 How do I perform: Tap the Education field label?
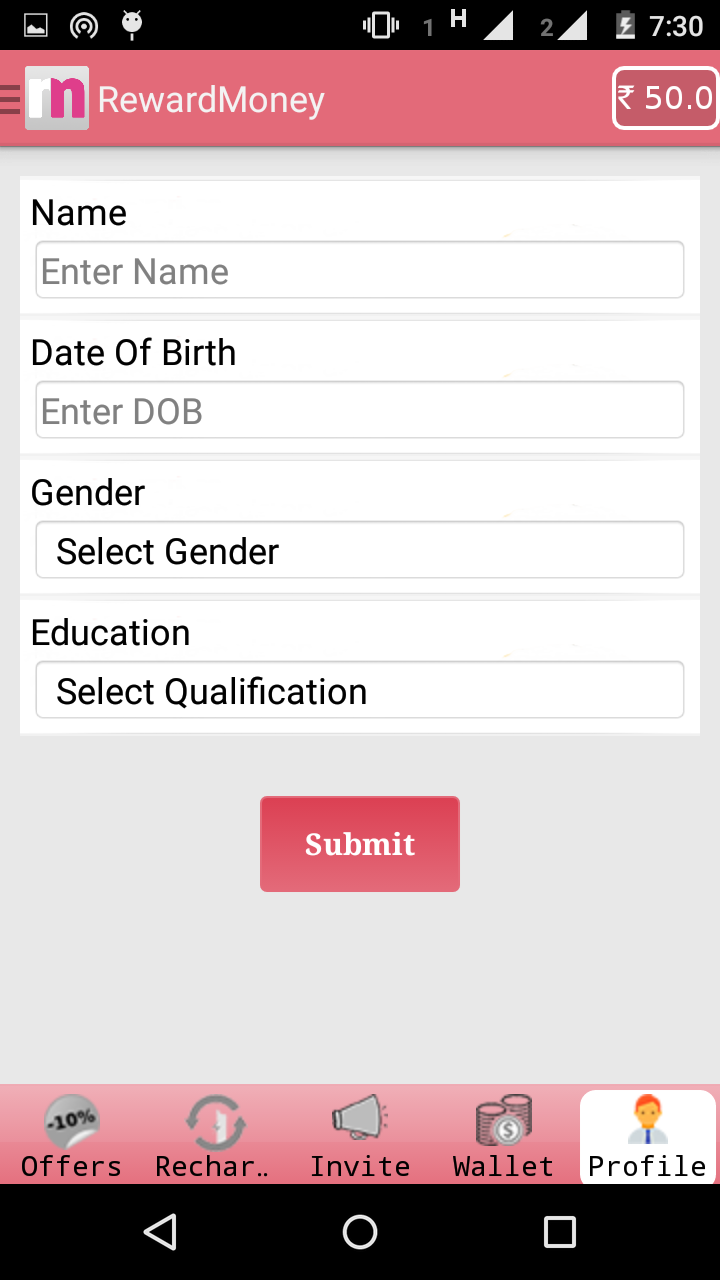coord(110,632)
